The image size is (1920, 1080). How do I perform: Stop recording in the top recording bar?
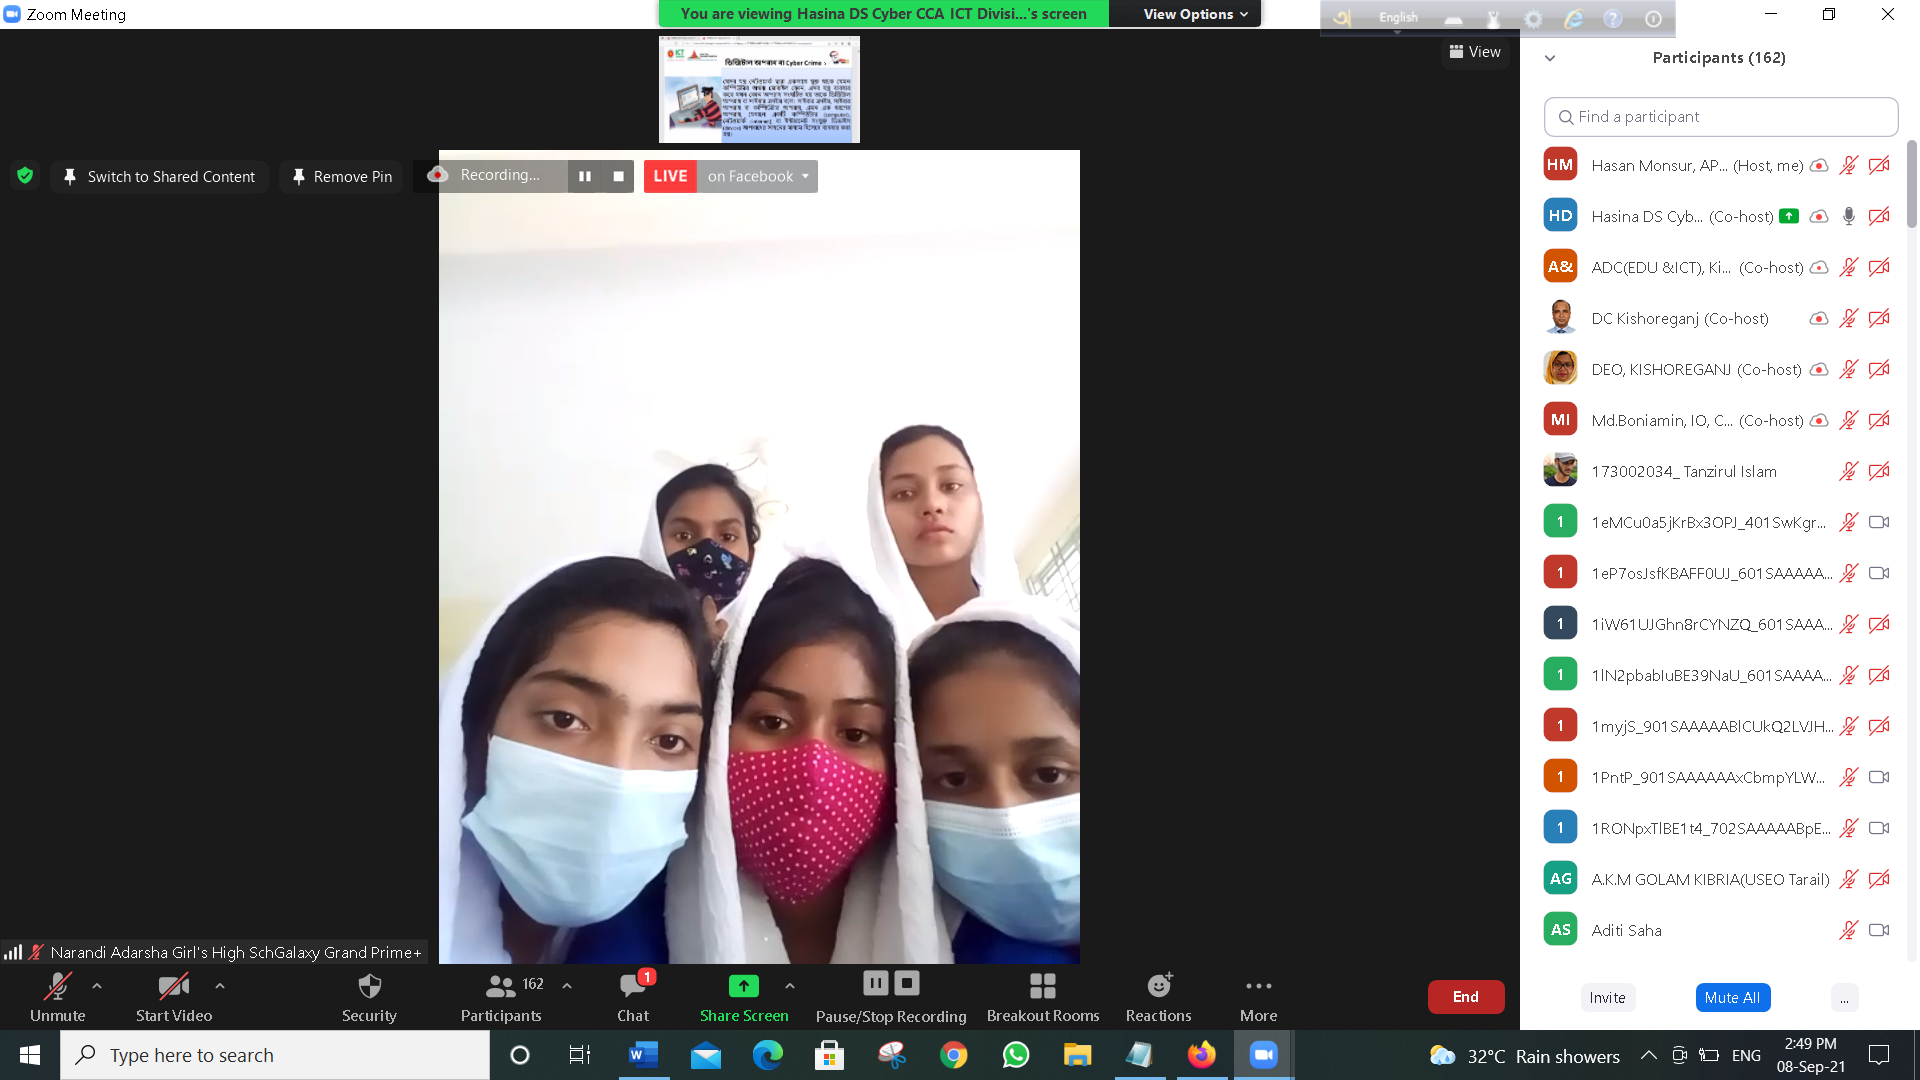point(618,176)
